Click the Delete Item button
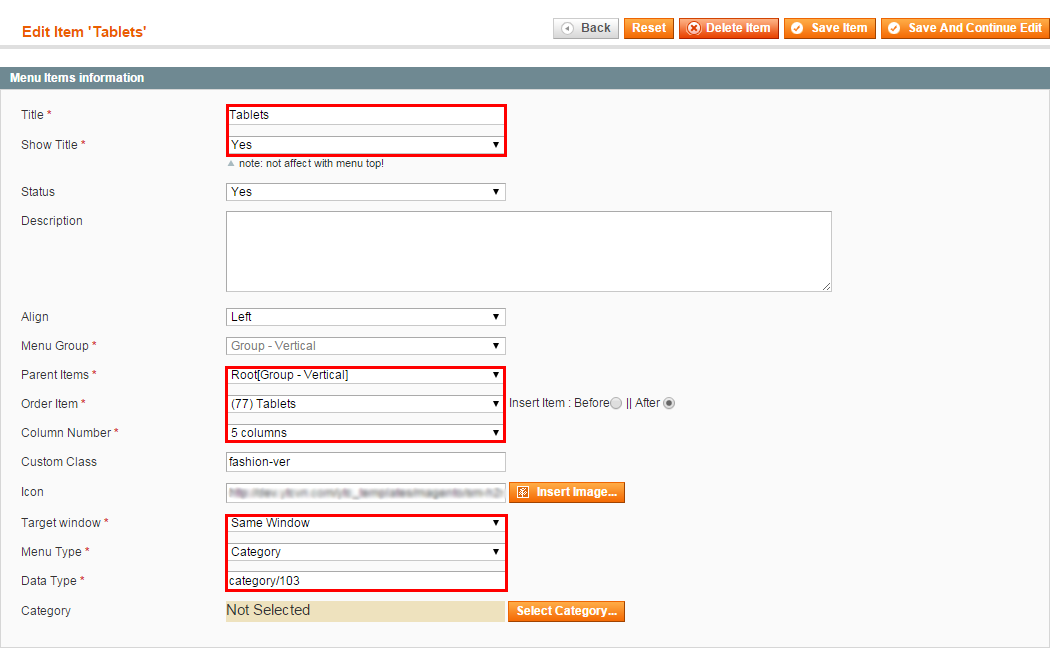 coord(729,28)
